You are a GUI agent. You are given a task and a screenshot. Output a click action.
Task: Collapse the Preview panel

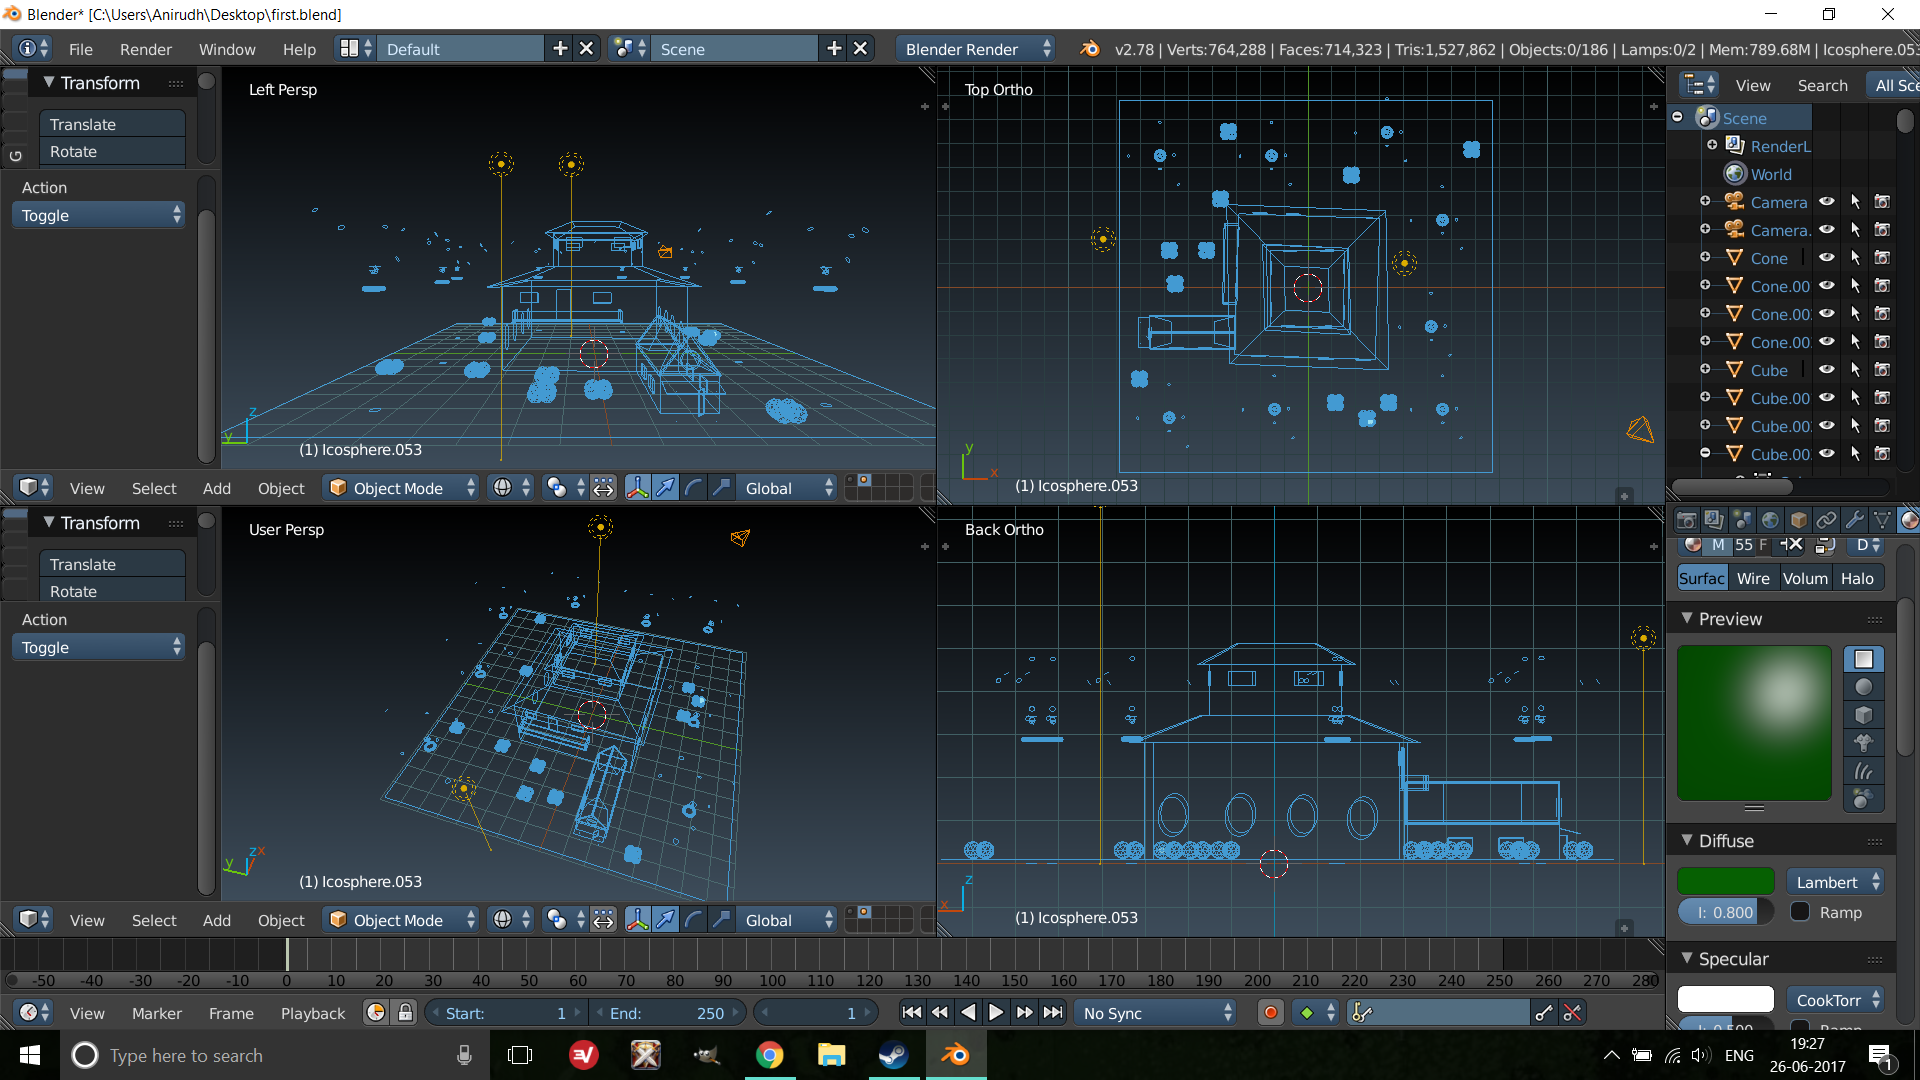(1688, 619)
